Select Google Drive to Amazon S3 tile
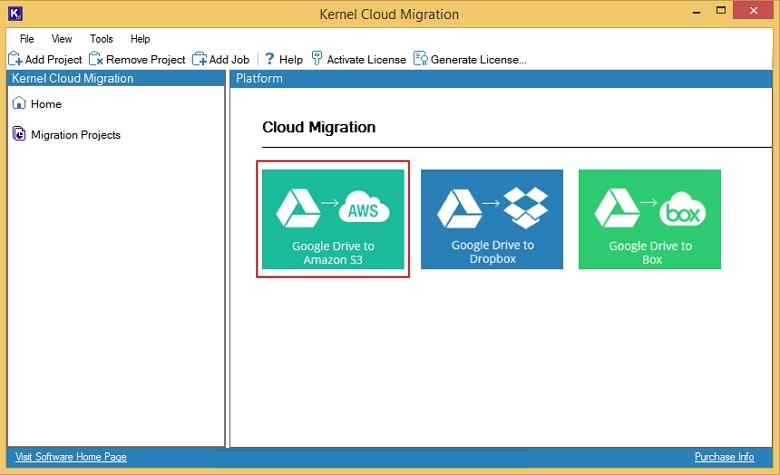The width and height of the screenshot is (780, 475). (x=333, y=219)
